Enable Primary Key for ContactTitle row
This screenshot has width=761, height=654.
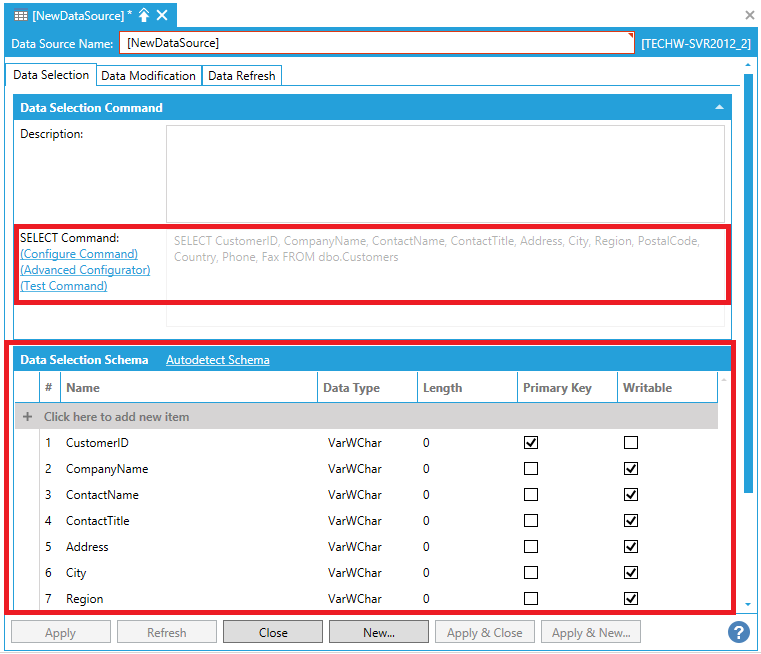click(531, 521)
